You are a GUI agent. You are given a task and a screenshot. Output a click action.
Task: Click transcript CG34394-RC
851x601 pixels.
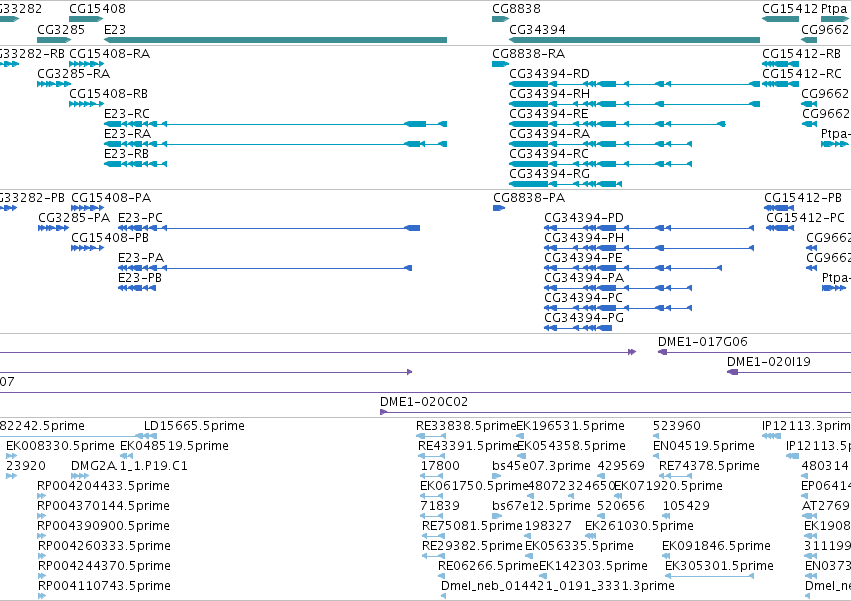coord(549,154)
